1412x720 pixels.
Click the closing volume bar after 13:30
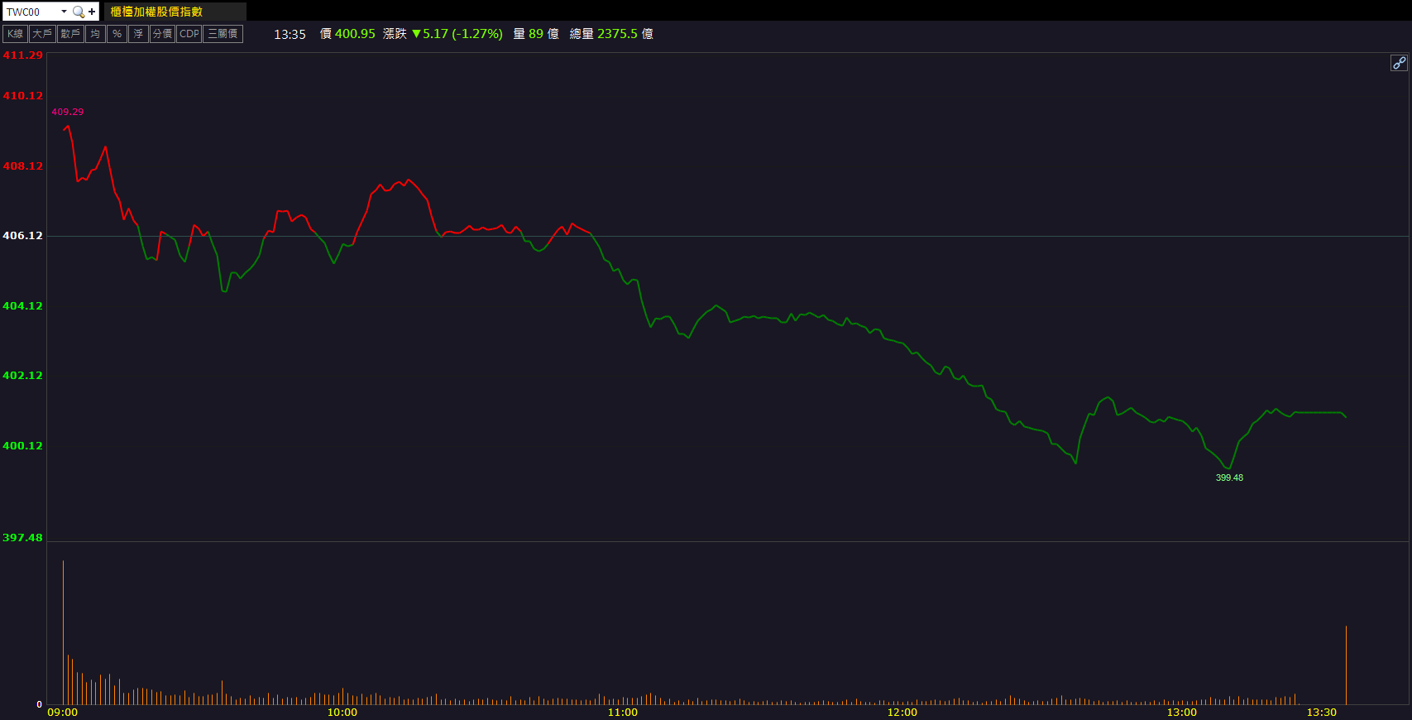click(x=1346, y=665)
